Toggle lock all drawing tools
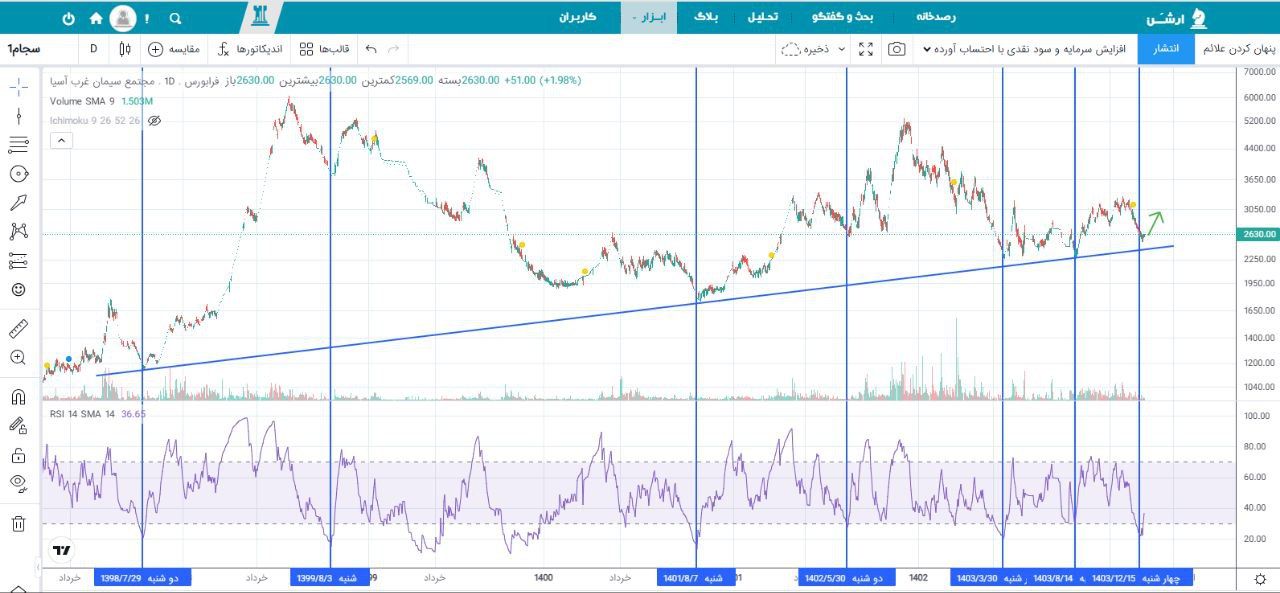The height and width of the screenshot is (593, 1280). (x=18, y=455)
